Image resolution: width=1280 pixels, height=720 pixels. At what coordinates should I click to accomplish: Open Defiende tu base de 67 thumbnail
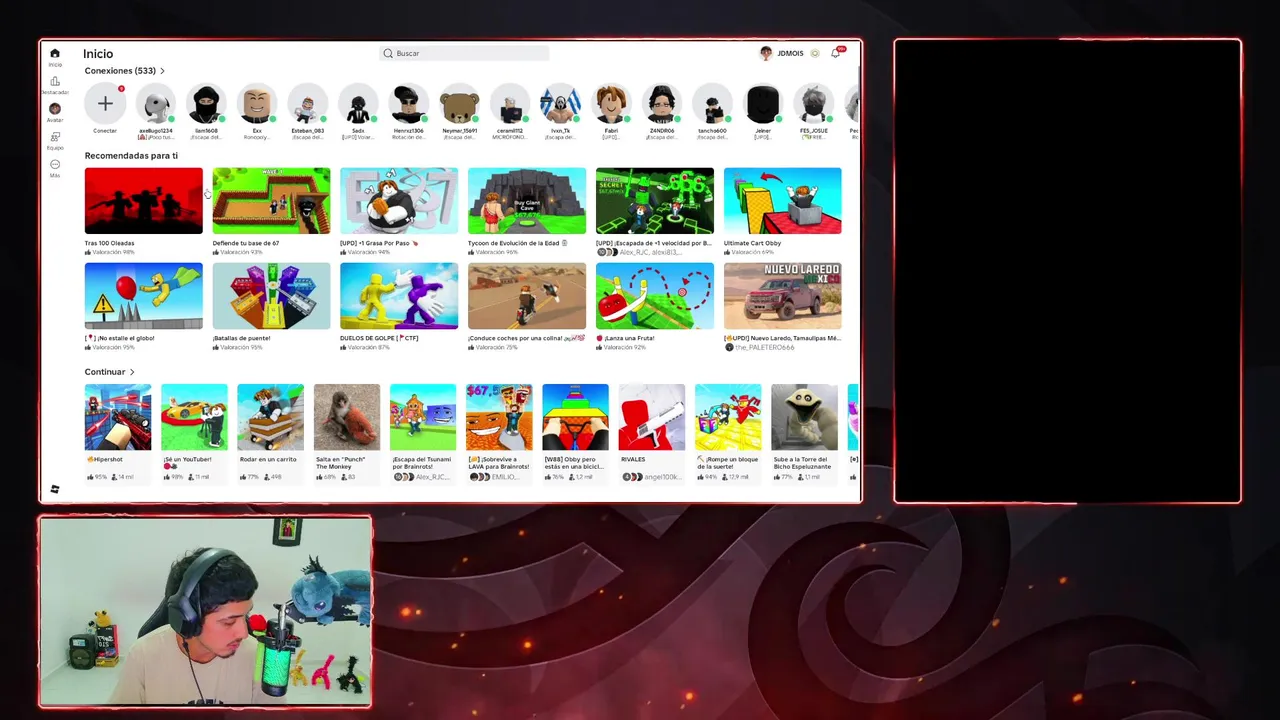point(271,201)
